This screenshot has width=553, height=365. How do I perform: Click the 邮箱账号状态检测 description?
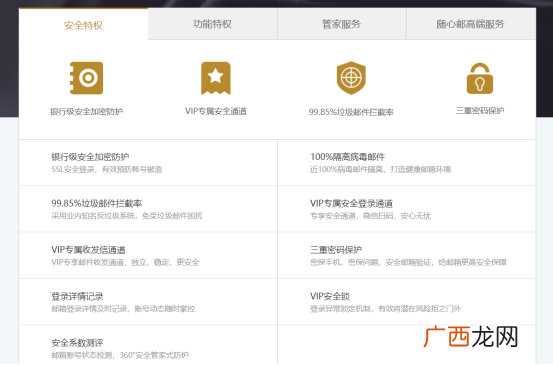(120, 355)
